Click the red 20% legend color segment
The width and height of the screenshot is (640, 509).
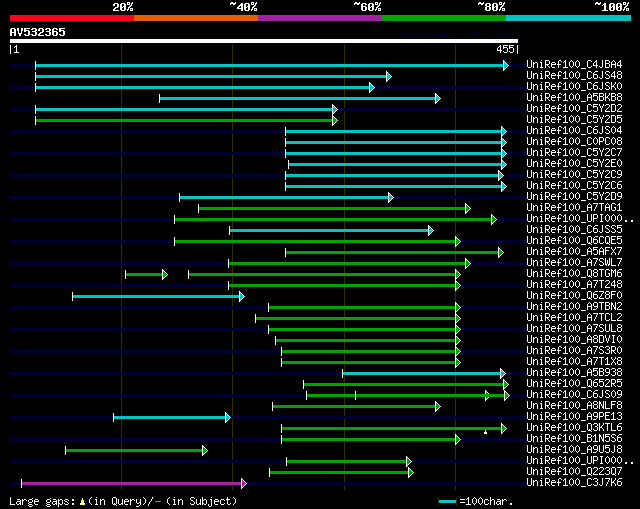[72, 18]
